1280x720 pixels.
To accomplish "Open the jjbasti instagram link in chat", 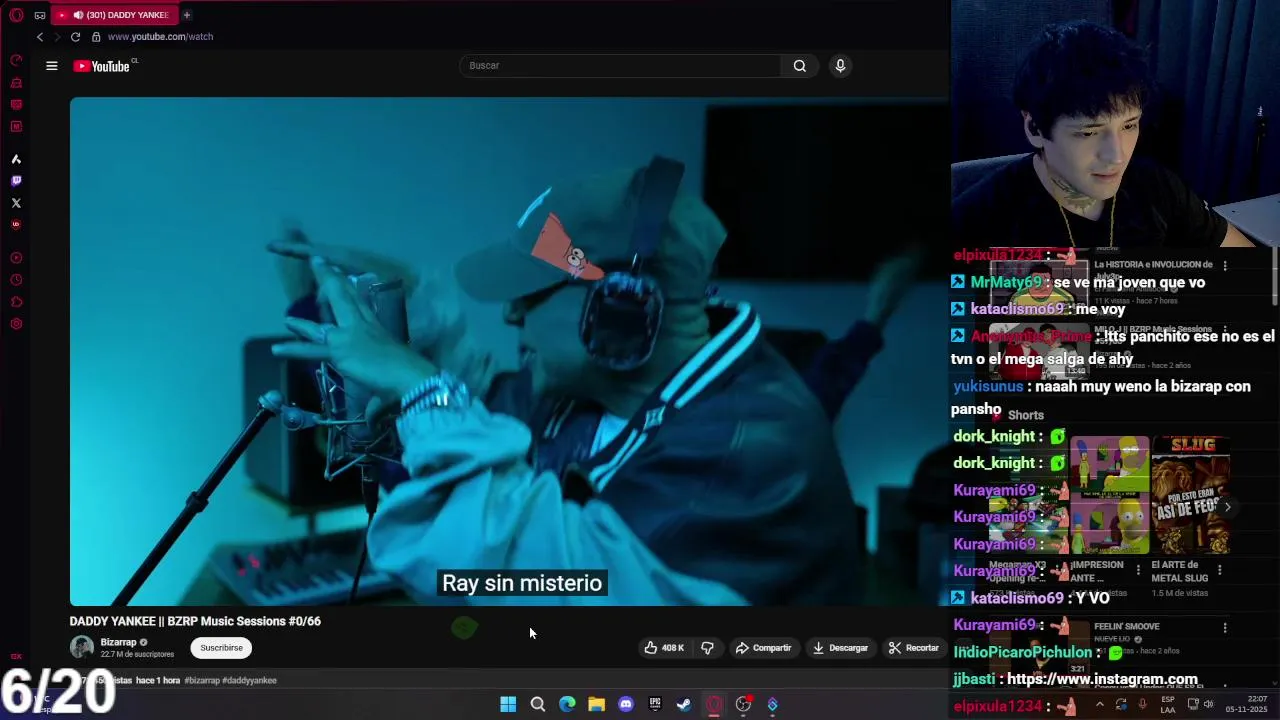I will (x=1102, y=679).
